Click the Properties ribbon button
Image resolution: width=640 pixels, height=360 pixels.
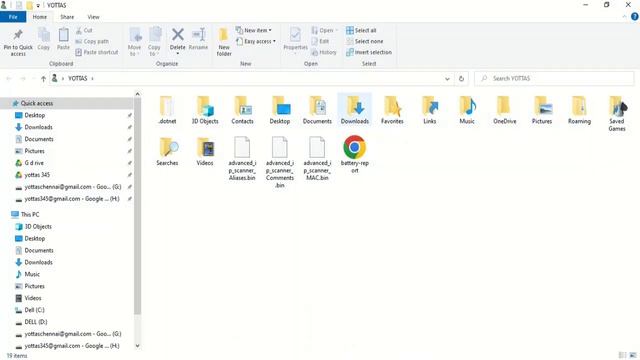[295, 40]
